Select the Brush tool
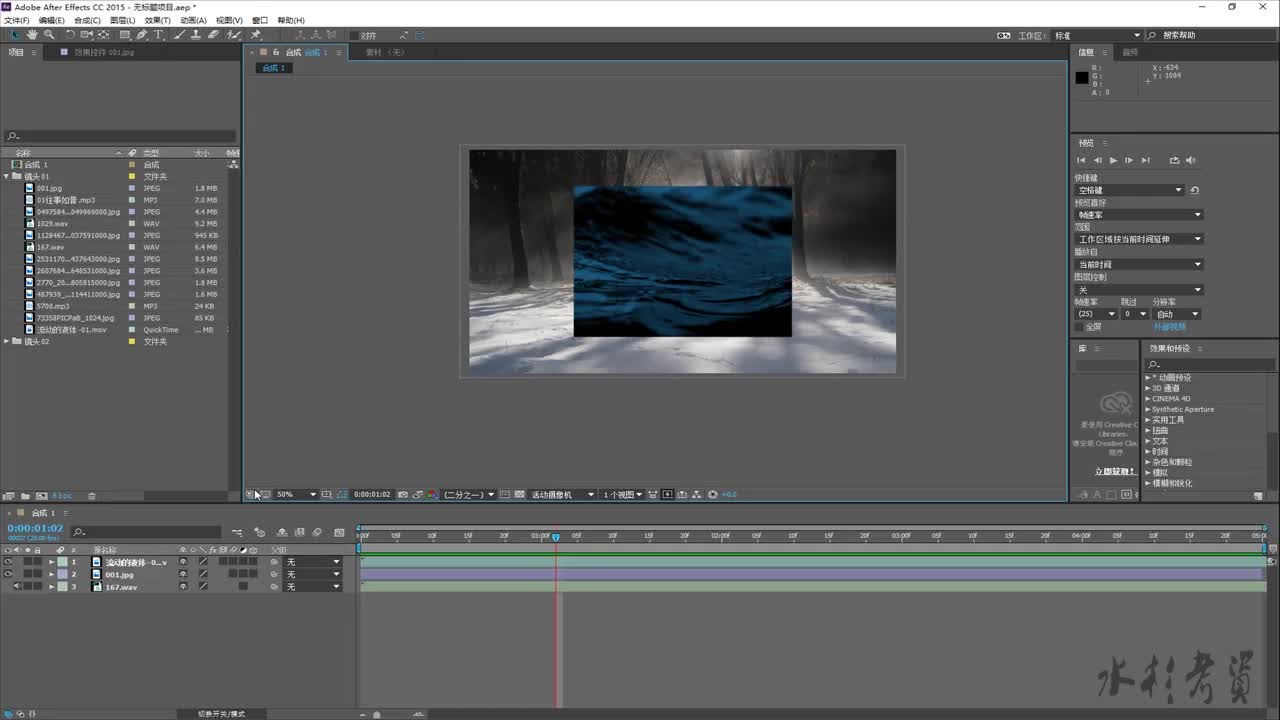1280x720 pixels. click(179, 35)
